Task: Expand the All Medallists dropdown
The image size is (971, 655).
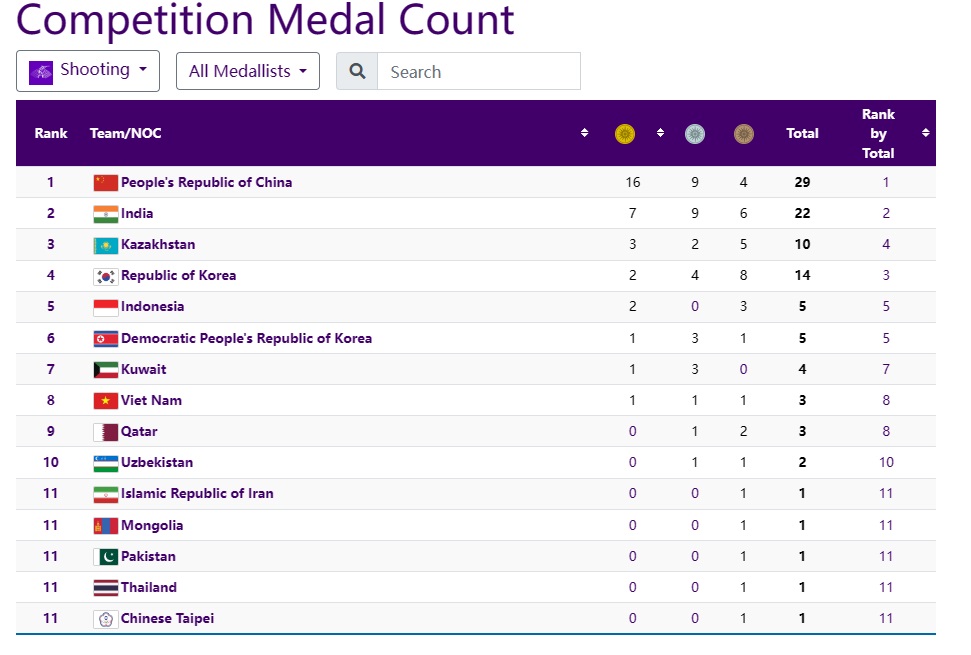Action: point(248,71)
